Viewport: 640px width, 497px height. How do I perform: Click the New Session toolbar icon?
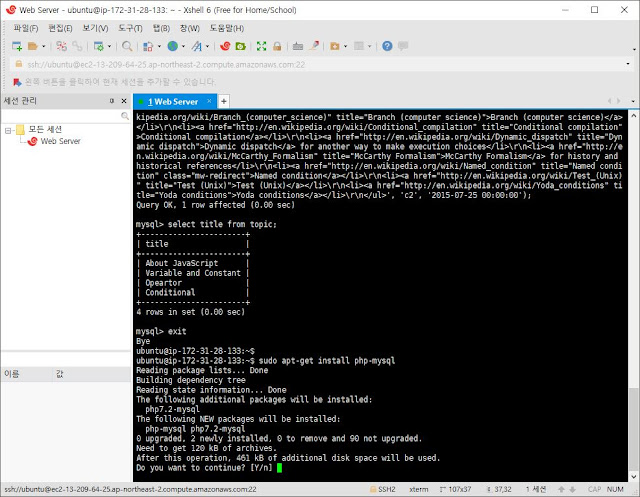[x=17, y=46]
